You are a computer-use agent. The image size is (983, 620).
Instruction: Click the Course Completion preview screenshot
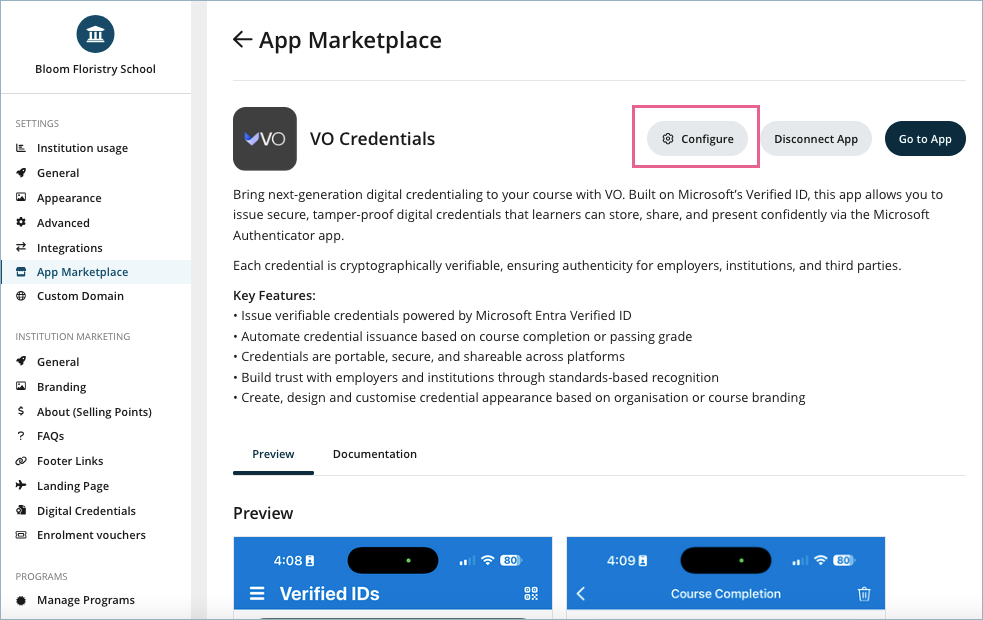point(725,578)
